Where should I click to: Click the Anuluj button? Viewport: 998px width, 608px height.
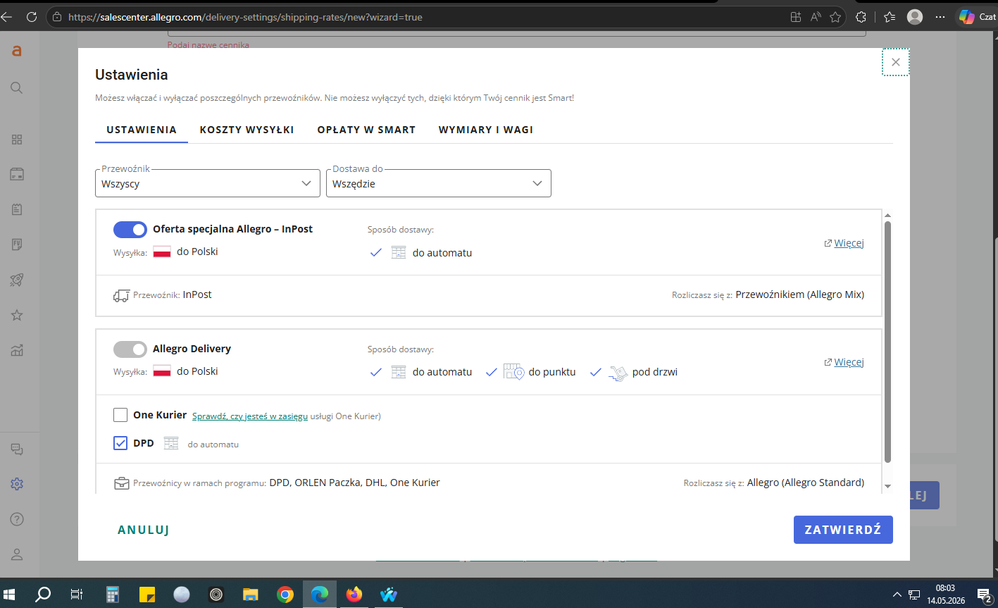point(143,530)
